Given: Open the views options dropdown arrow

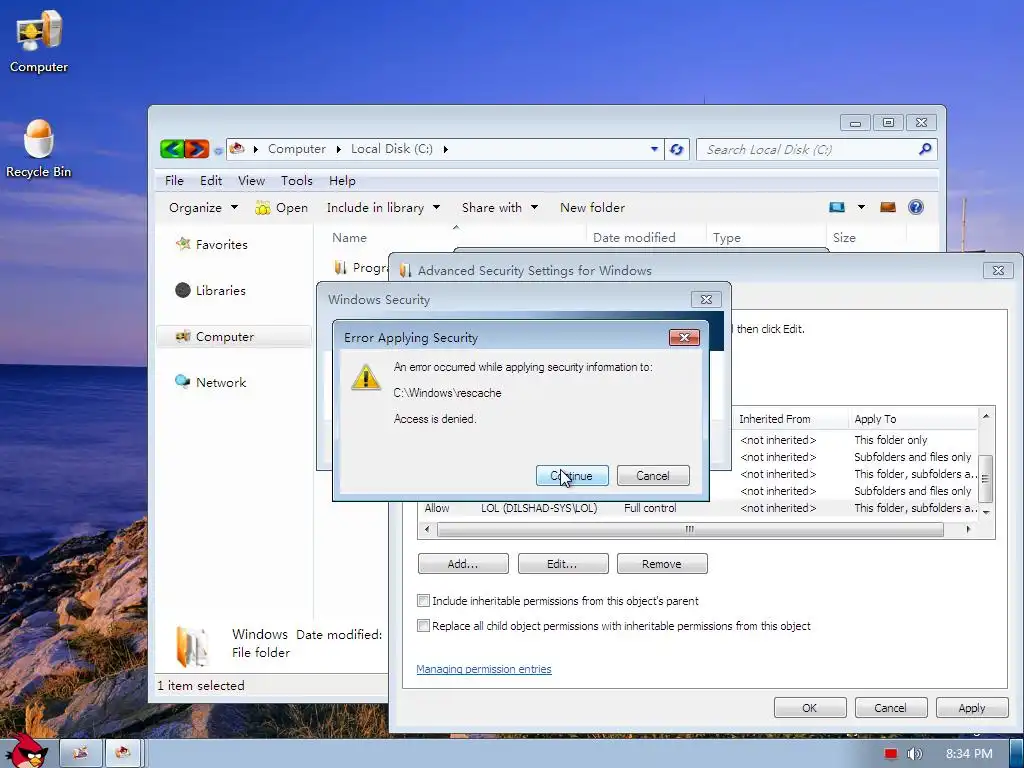Looking at the screenshot, I should pyautogui.click(x=861, y=208).
